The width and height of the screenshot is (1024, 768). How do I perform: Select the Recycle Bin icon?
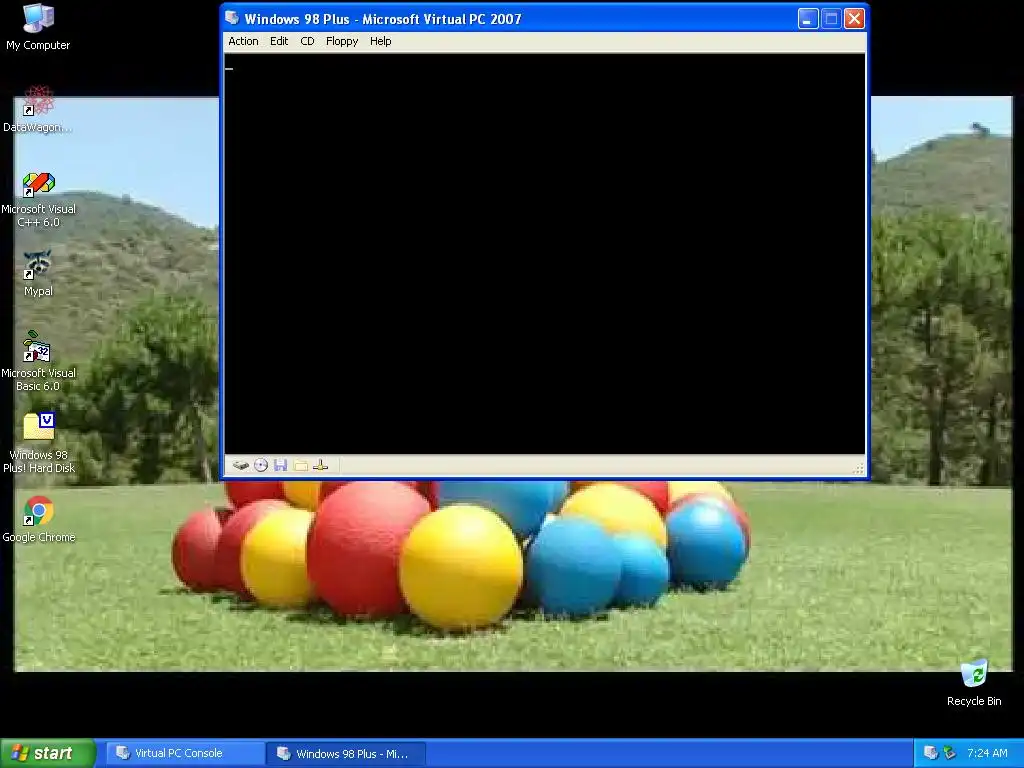(974, 683)
